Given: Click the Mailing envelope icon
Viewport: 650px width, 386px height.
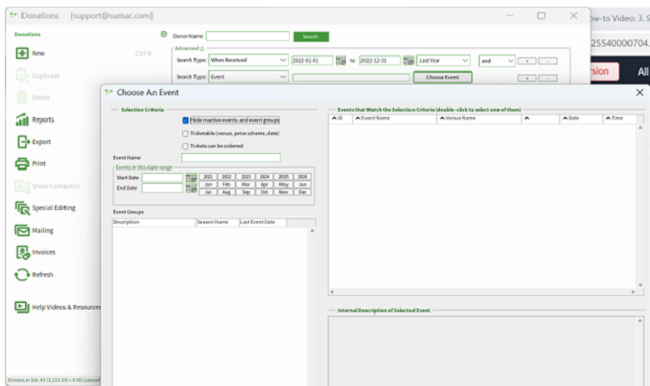Looking at the screenshot, I should [x=22, y=230].
